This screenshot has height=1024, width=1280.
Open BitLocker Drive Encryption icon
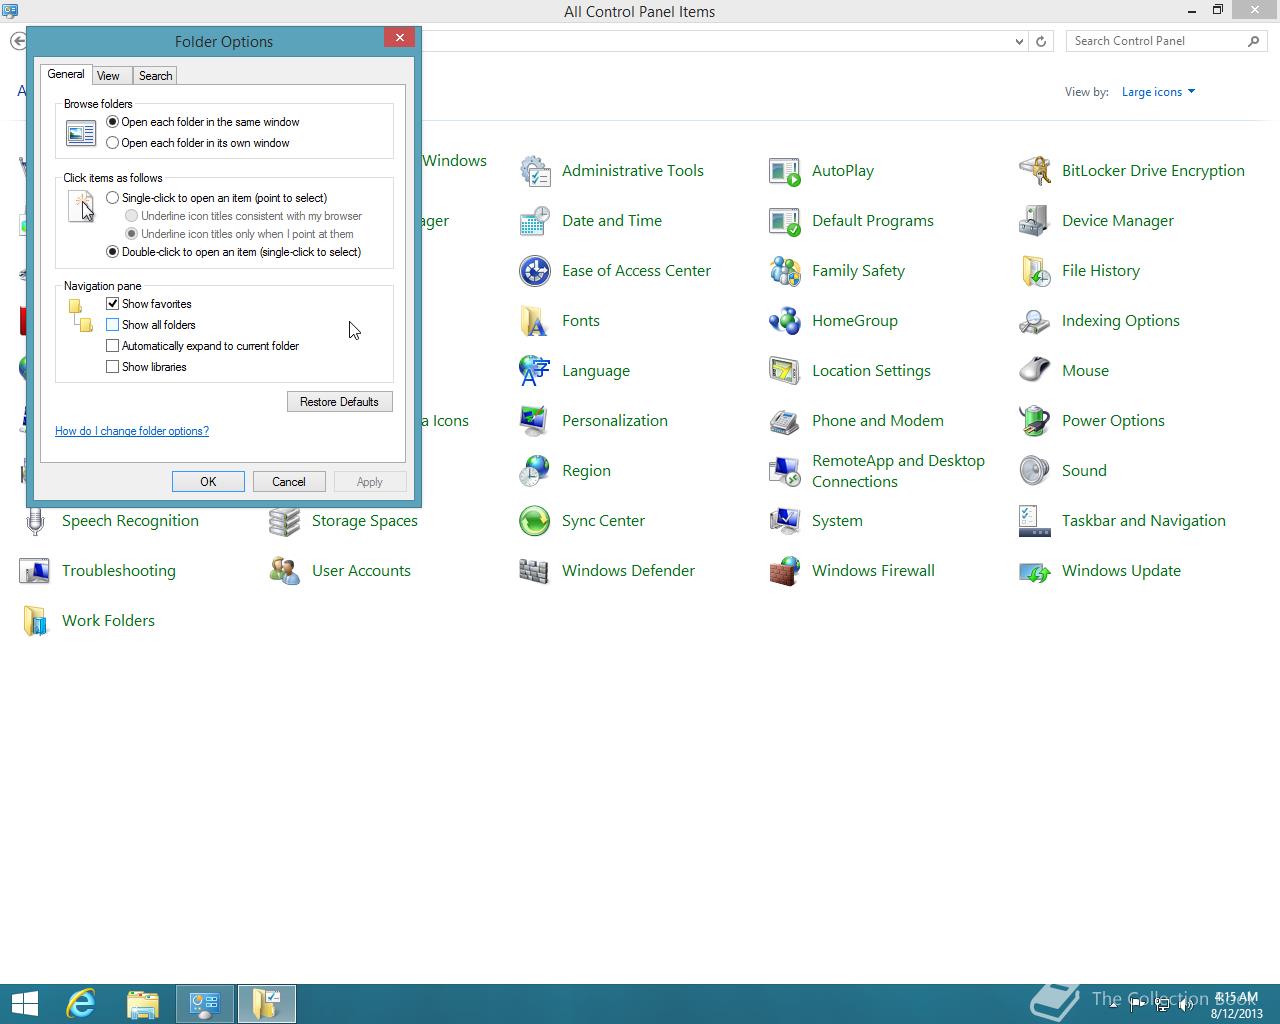[x=1035, y=171]
